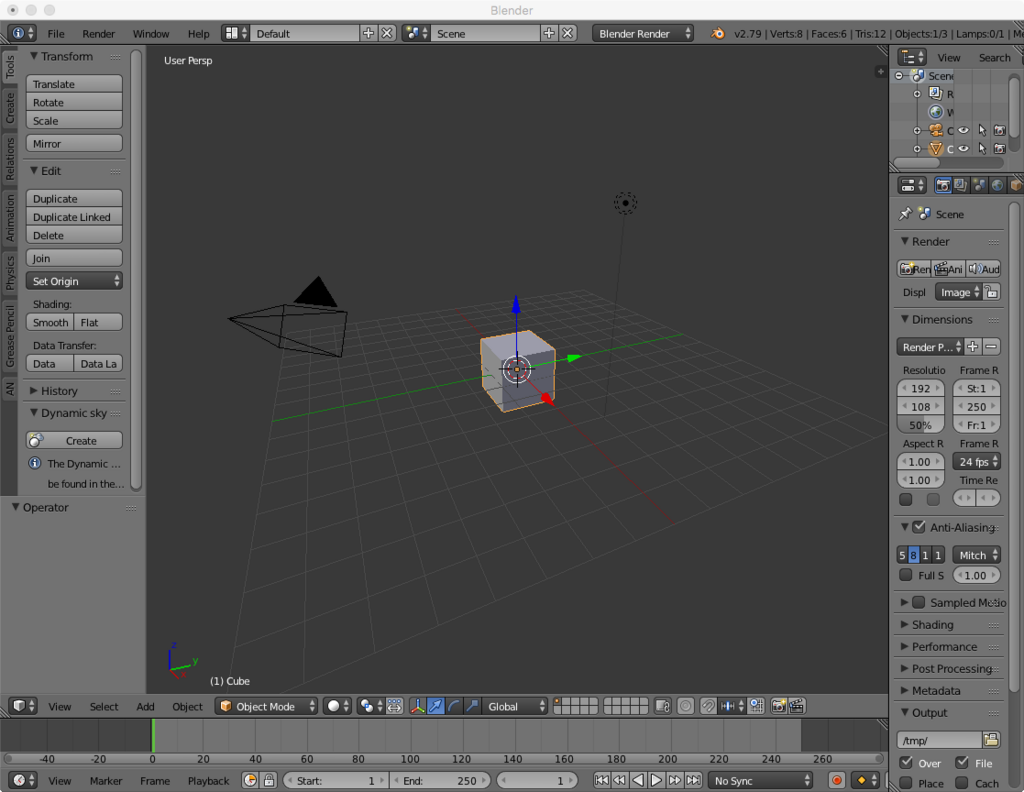The image size is (1024, 792).
Task: Click the scene browse icon in header
Action: (x=416, y=33)
